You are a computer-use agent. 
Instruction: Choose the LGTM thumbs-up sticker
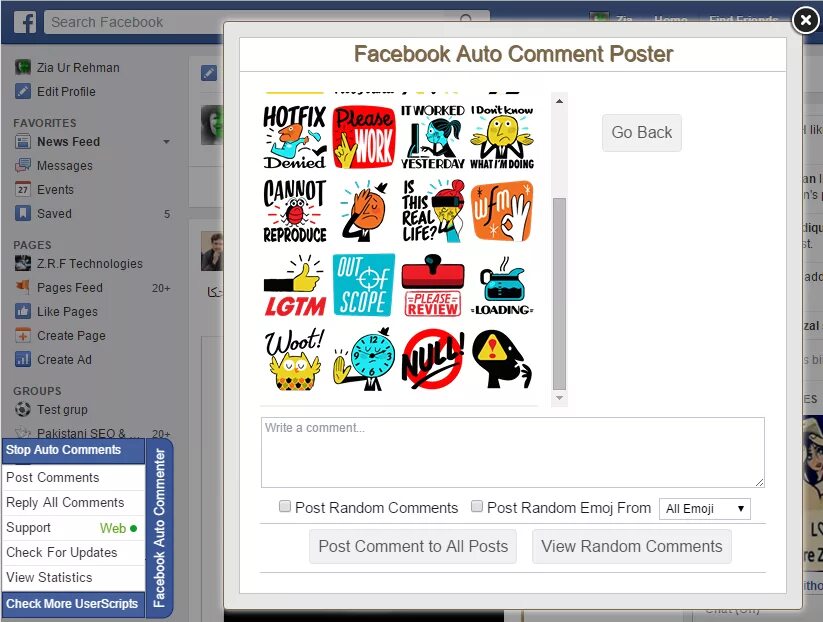(294, 286)
